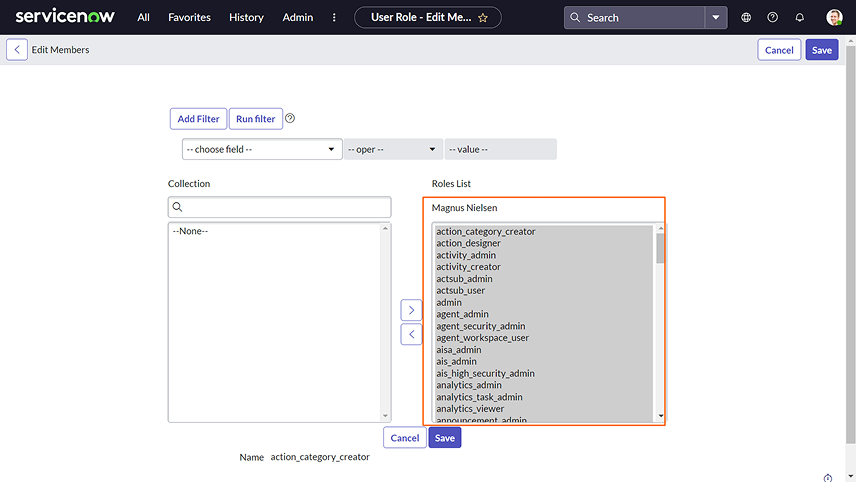Open the Favorites menu
856x482 pixels.
point(189,17)
